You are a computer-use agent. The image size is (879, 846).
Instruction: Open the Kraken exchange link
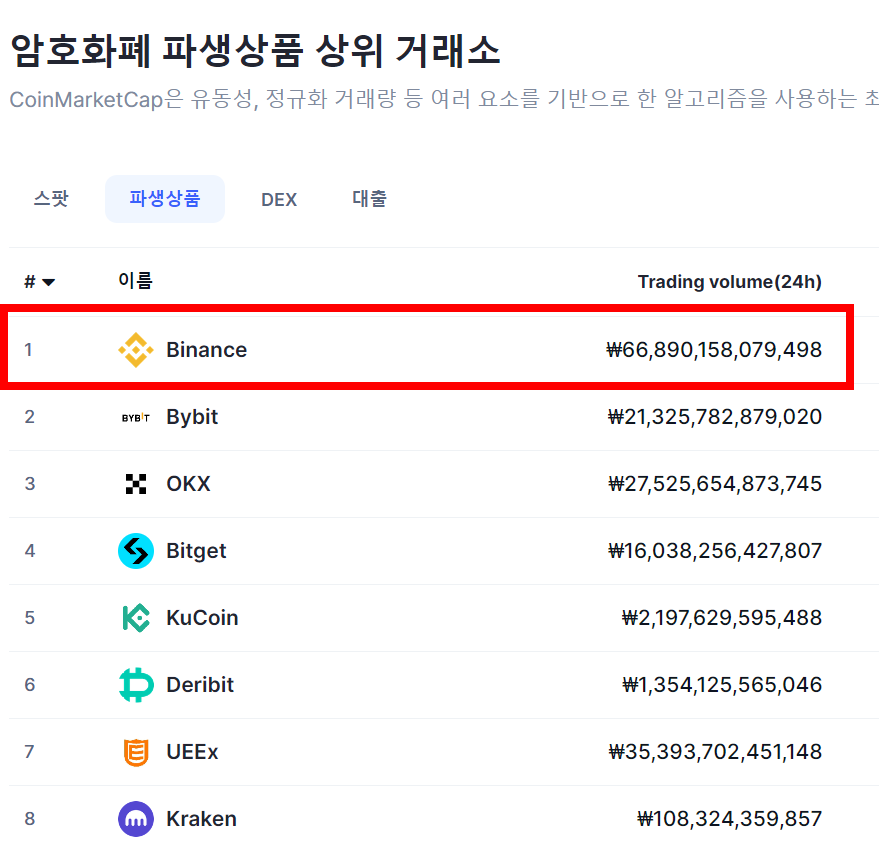201,819
